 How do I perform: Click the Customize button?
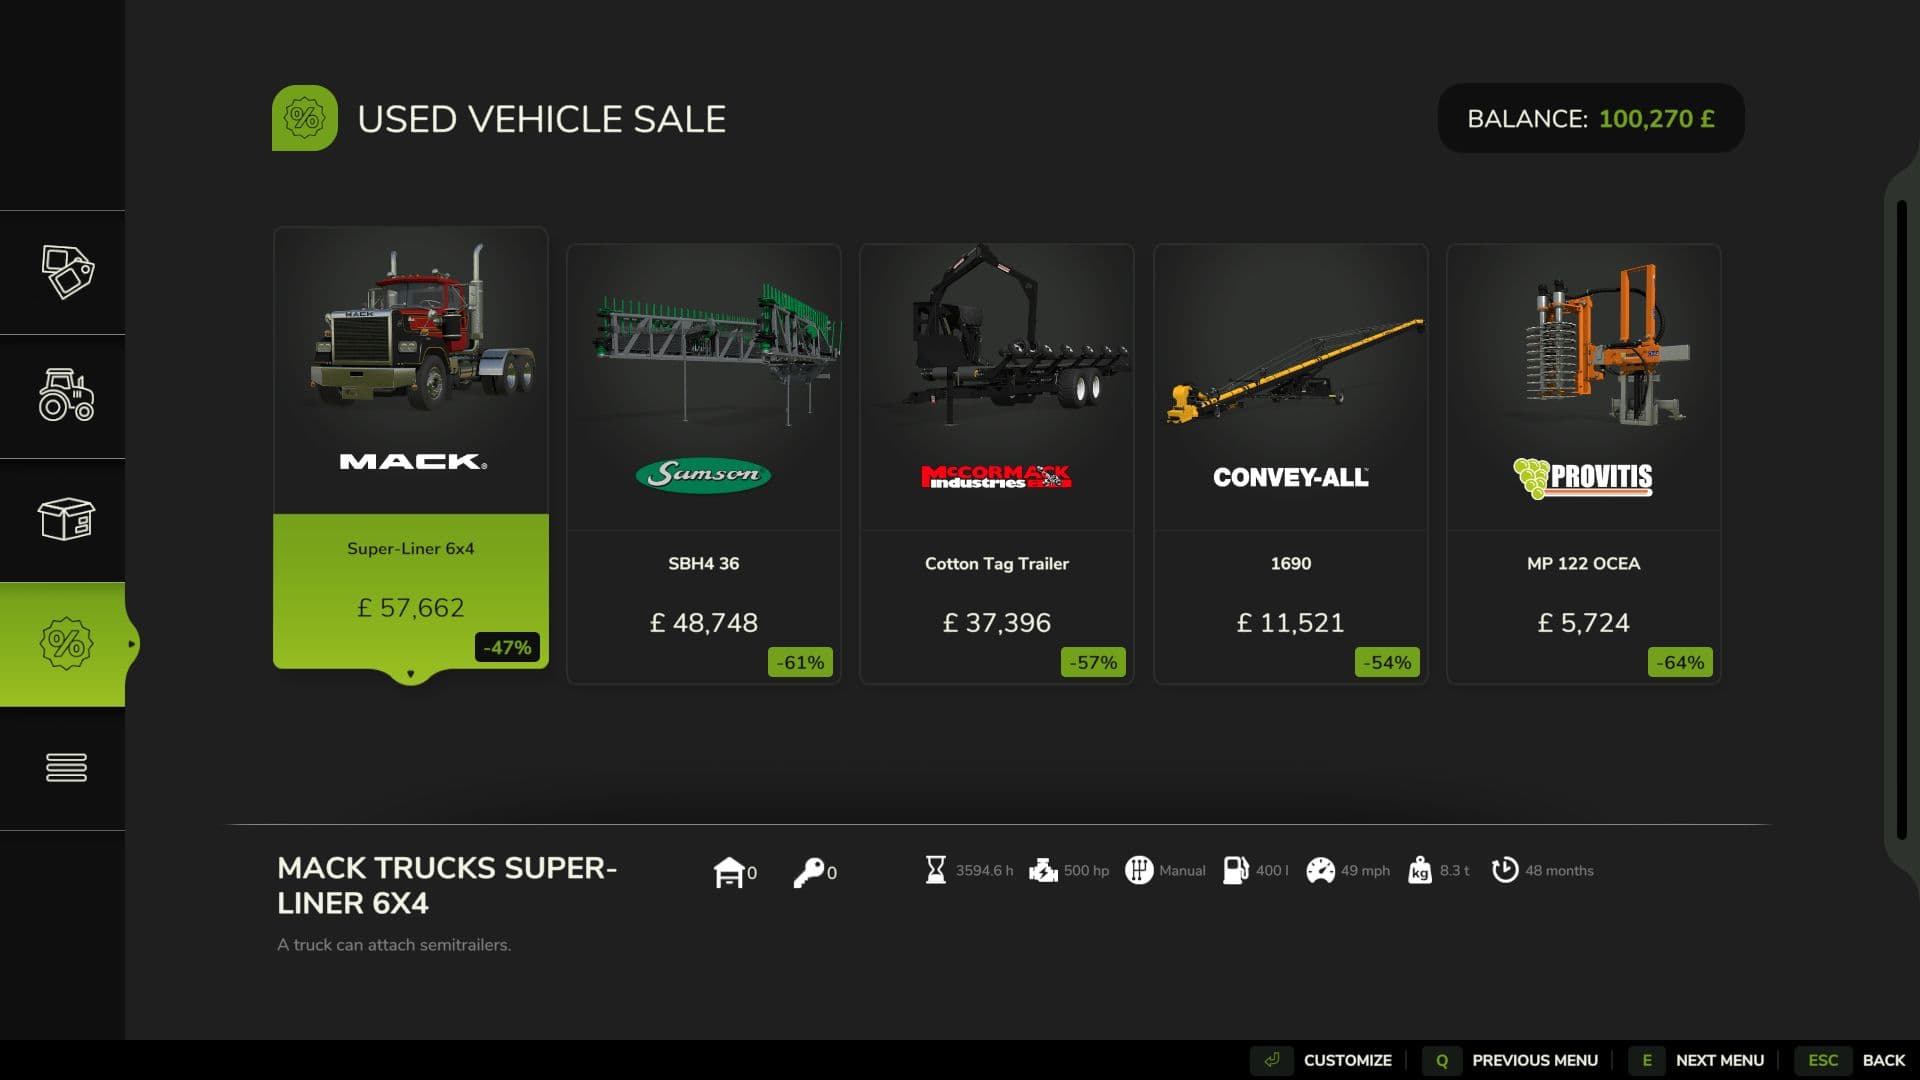click(x=1323, y=1060)
